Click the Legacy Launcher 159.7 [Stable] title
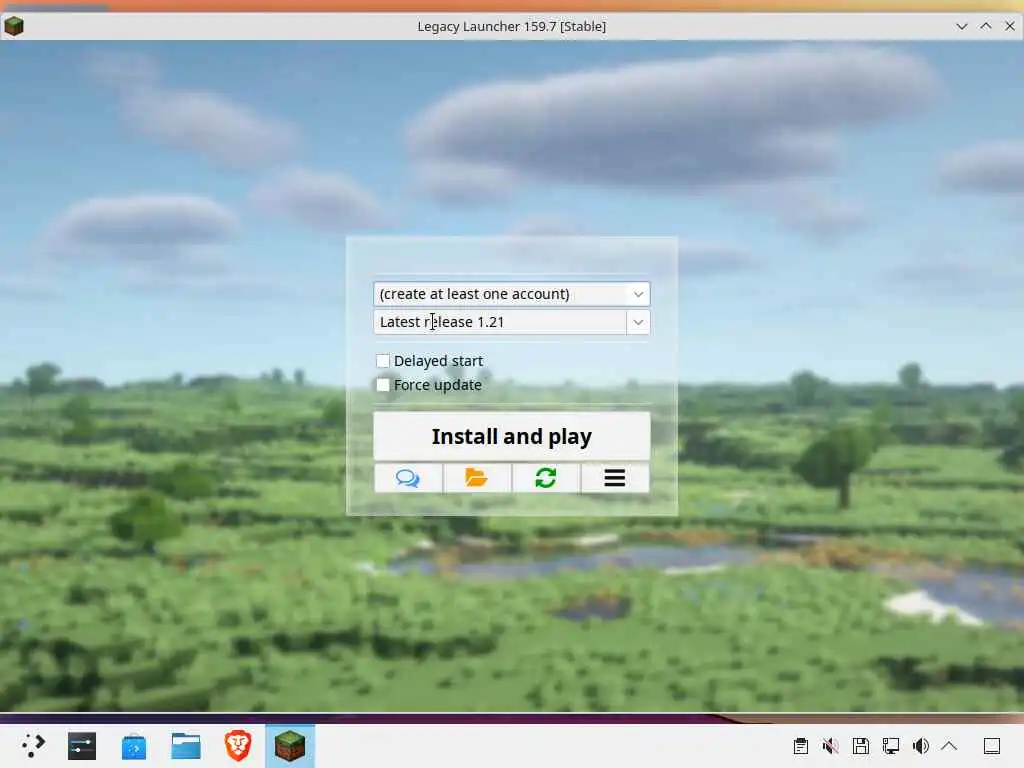Screen dimensions: 1024x768 click(x=512, y=27)
